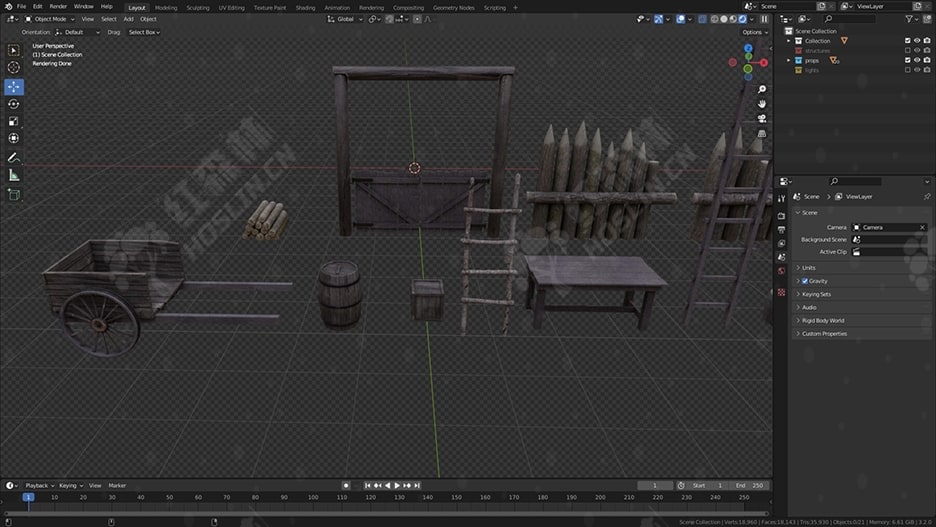936x527 pixels.
Task: Click the new collection icon in the Outliner header
Action: coord(927,19)
